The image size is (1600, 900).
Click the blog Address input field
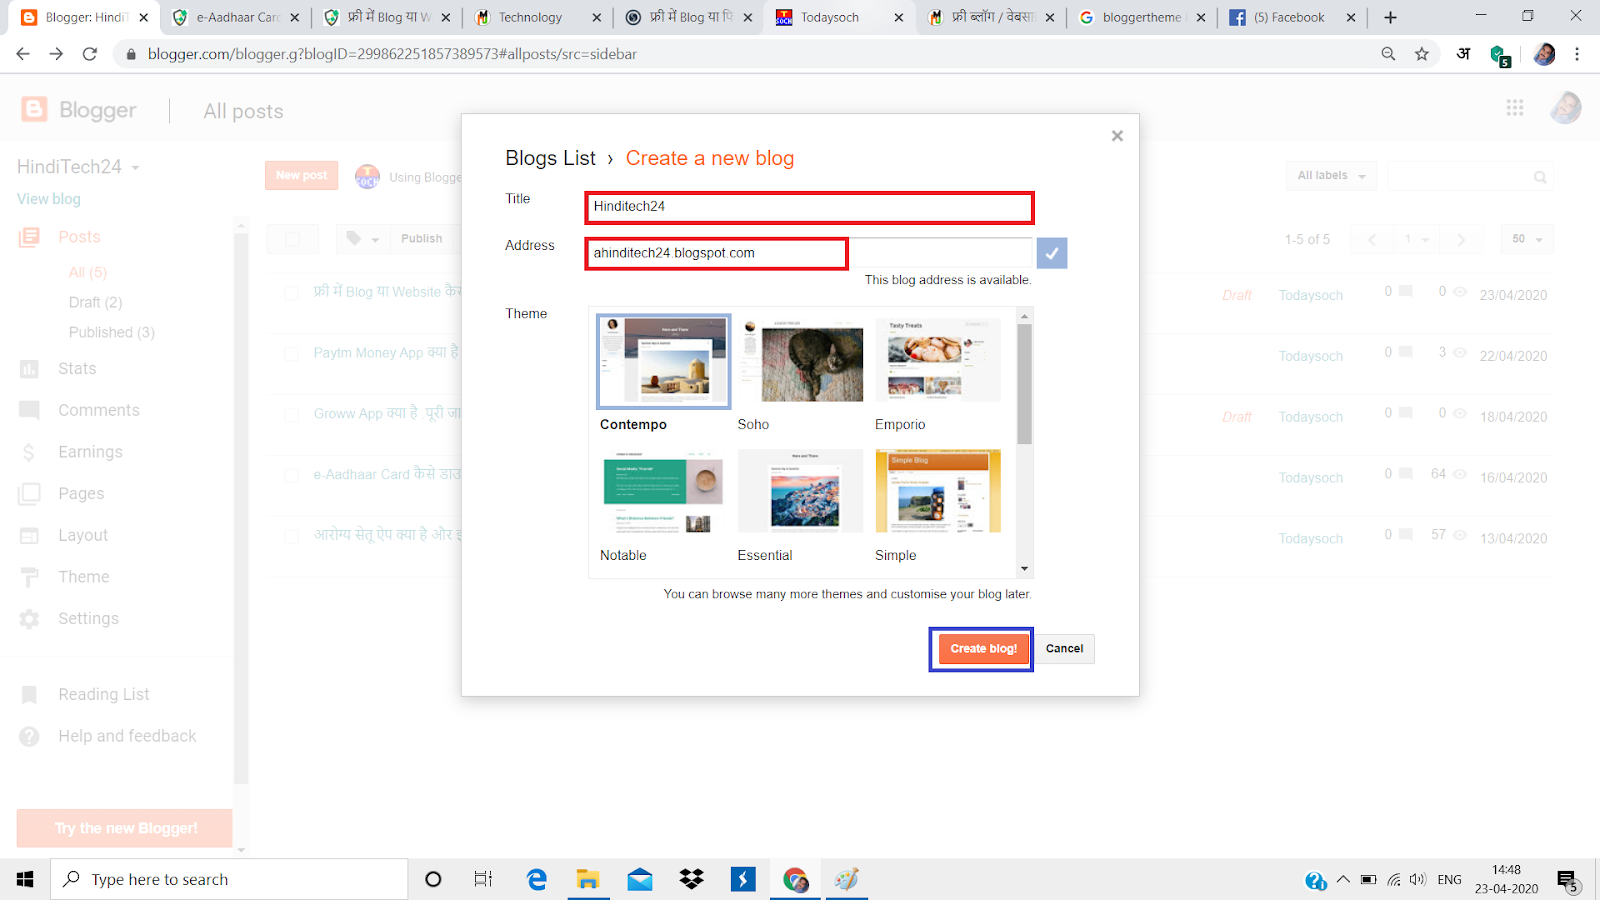point(809,253)
